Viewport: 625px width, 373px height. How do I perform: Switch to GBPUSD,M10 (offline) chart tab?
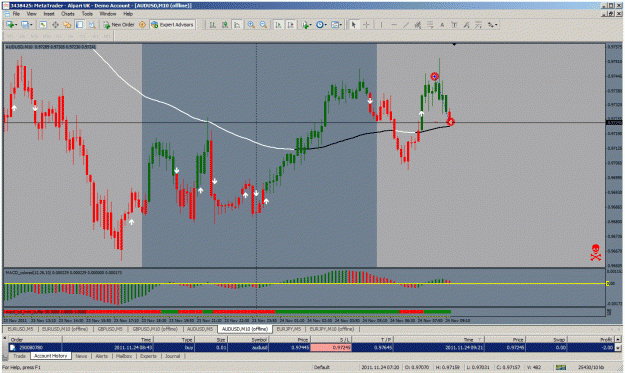coord(155,329)
